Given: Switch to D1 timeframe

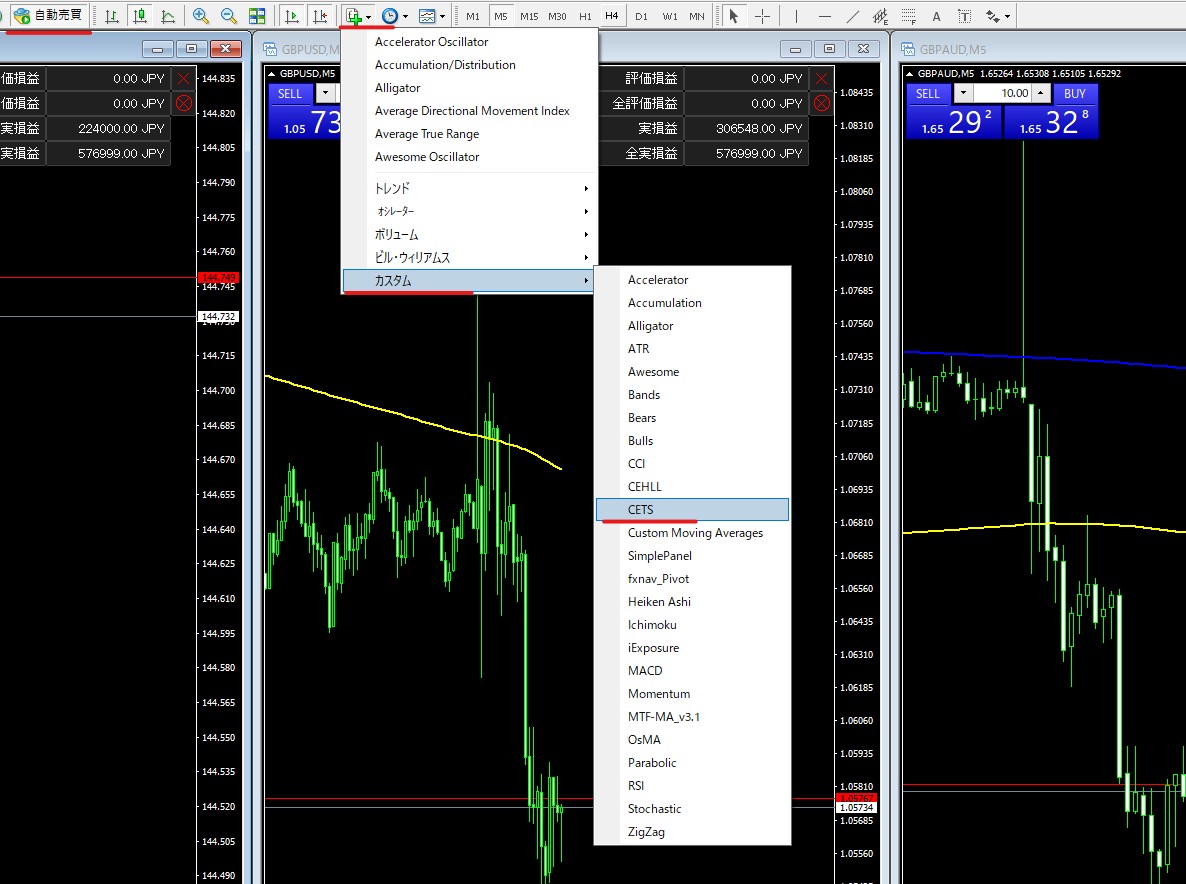Looking at the screenshot, I should pos(641,16).
